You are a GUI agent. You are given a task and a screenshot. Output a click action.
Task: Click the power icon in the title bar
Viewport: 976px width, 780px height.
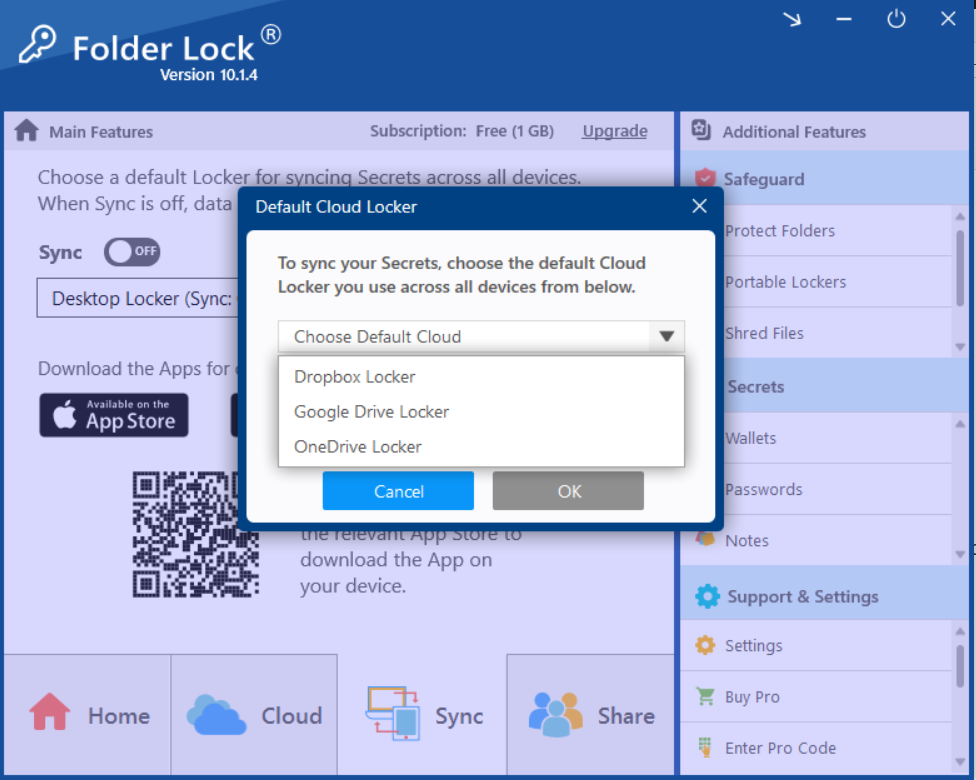point(896,19)
